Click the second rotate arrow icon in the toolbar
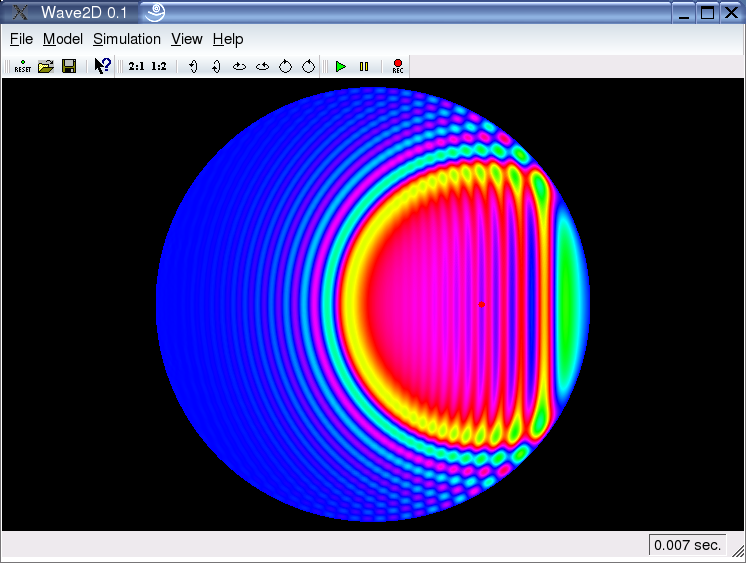Screen dimensions: 746x563 215,67
